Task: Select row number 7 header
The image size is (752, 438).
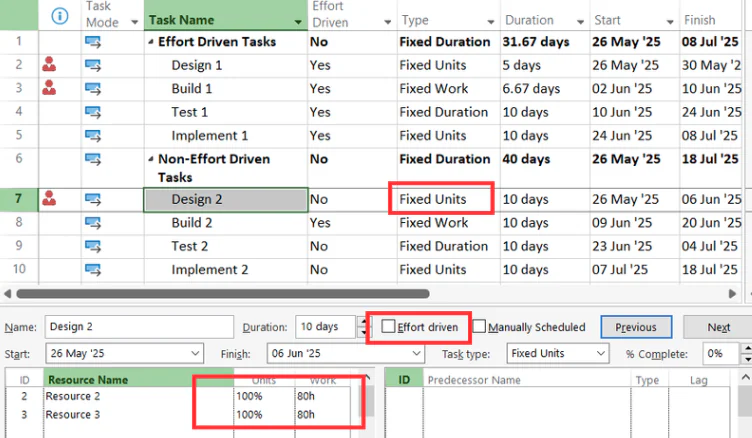Action: [19, 199]
